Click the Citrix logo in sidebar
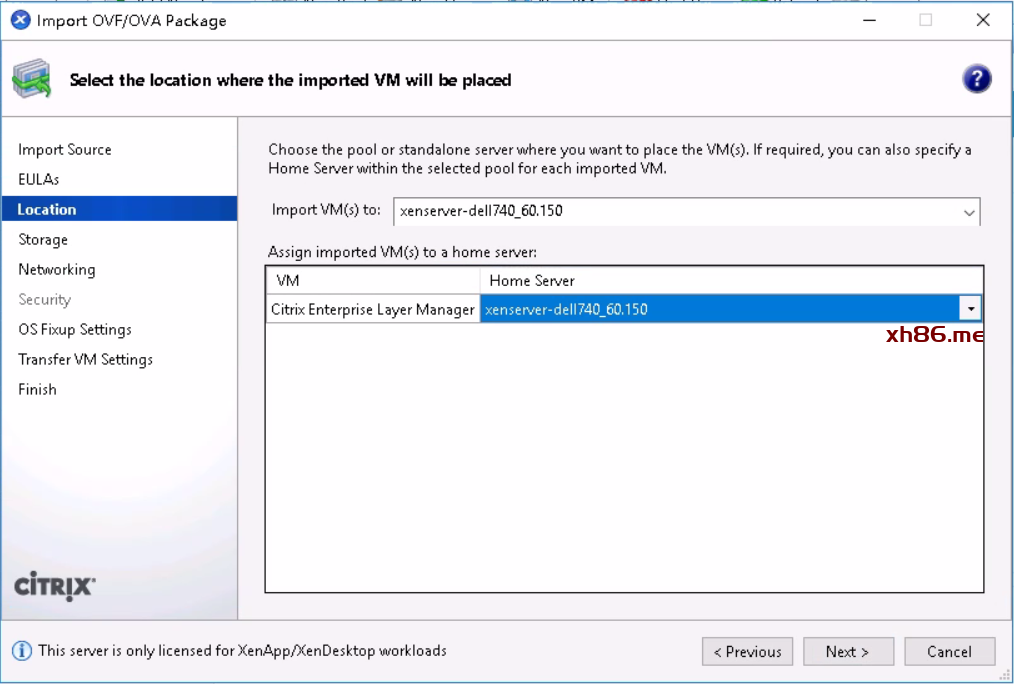This screenshot has height=684, width=1014. (x=55, y=586)
